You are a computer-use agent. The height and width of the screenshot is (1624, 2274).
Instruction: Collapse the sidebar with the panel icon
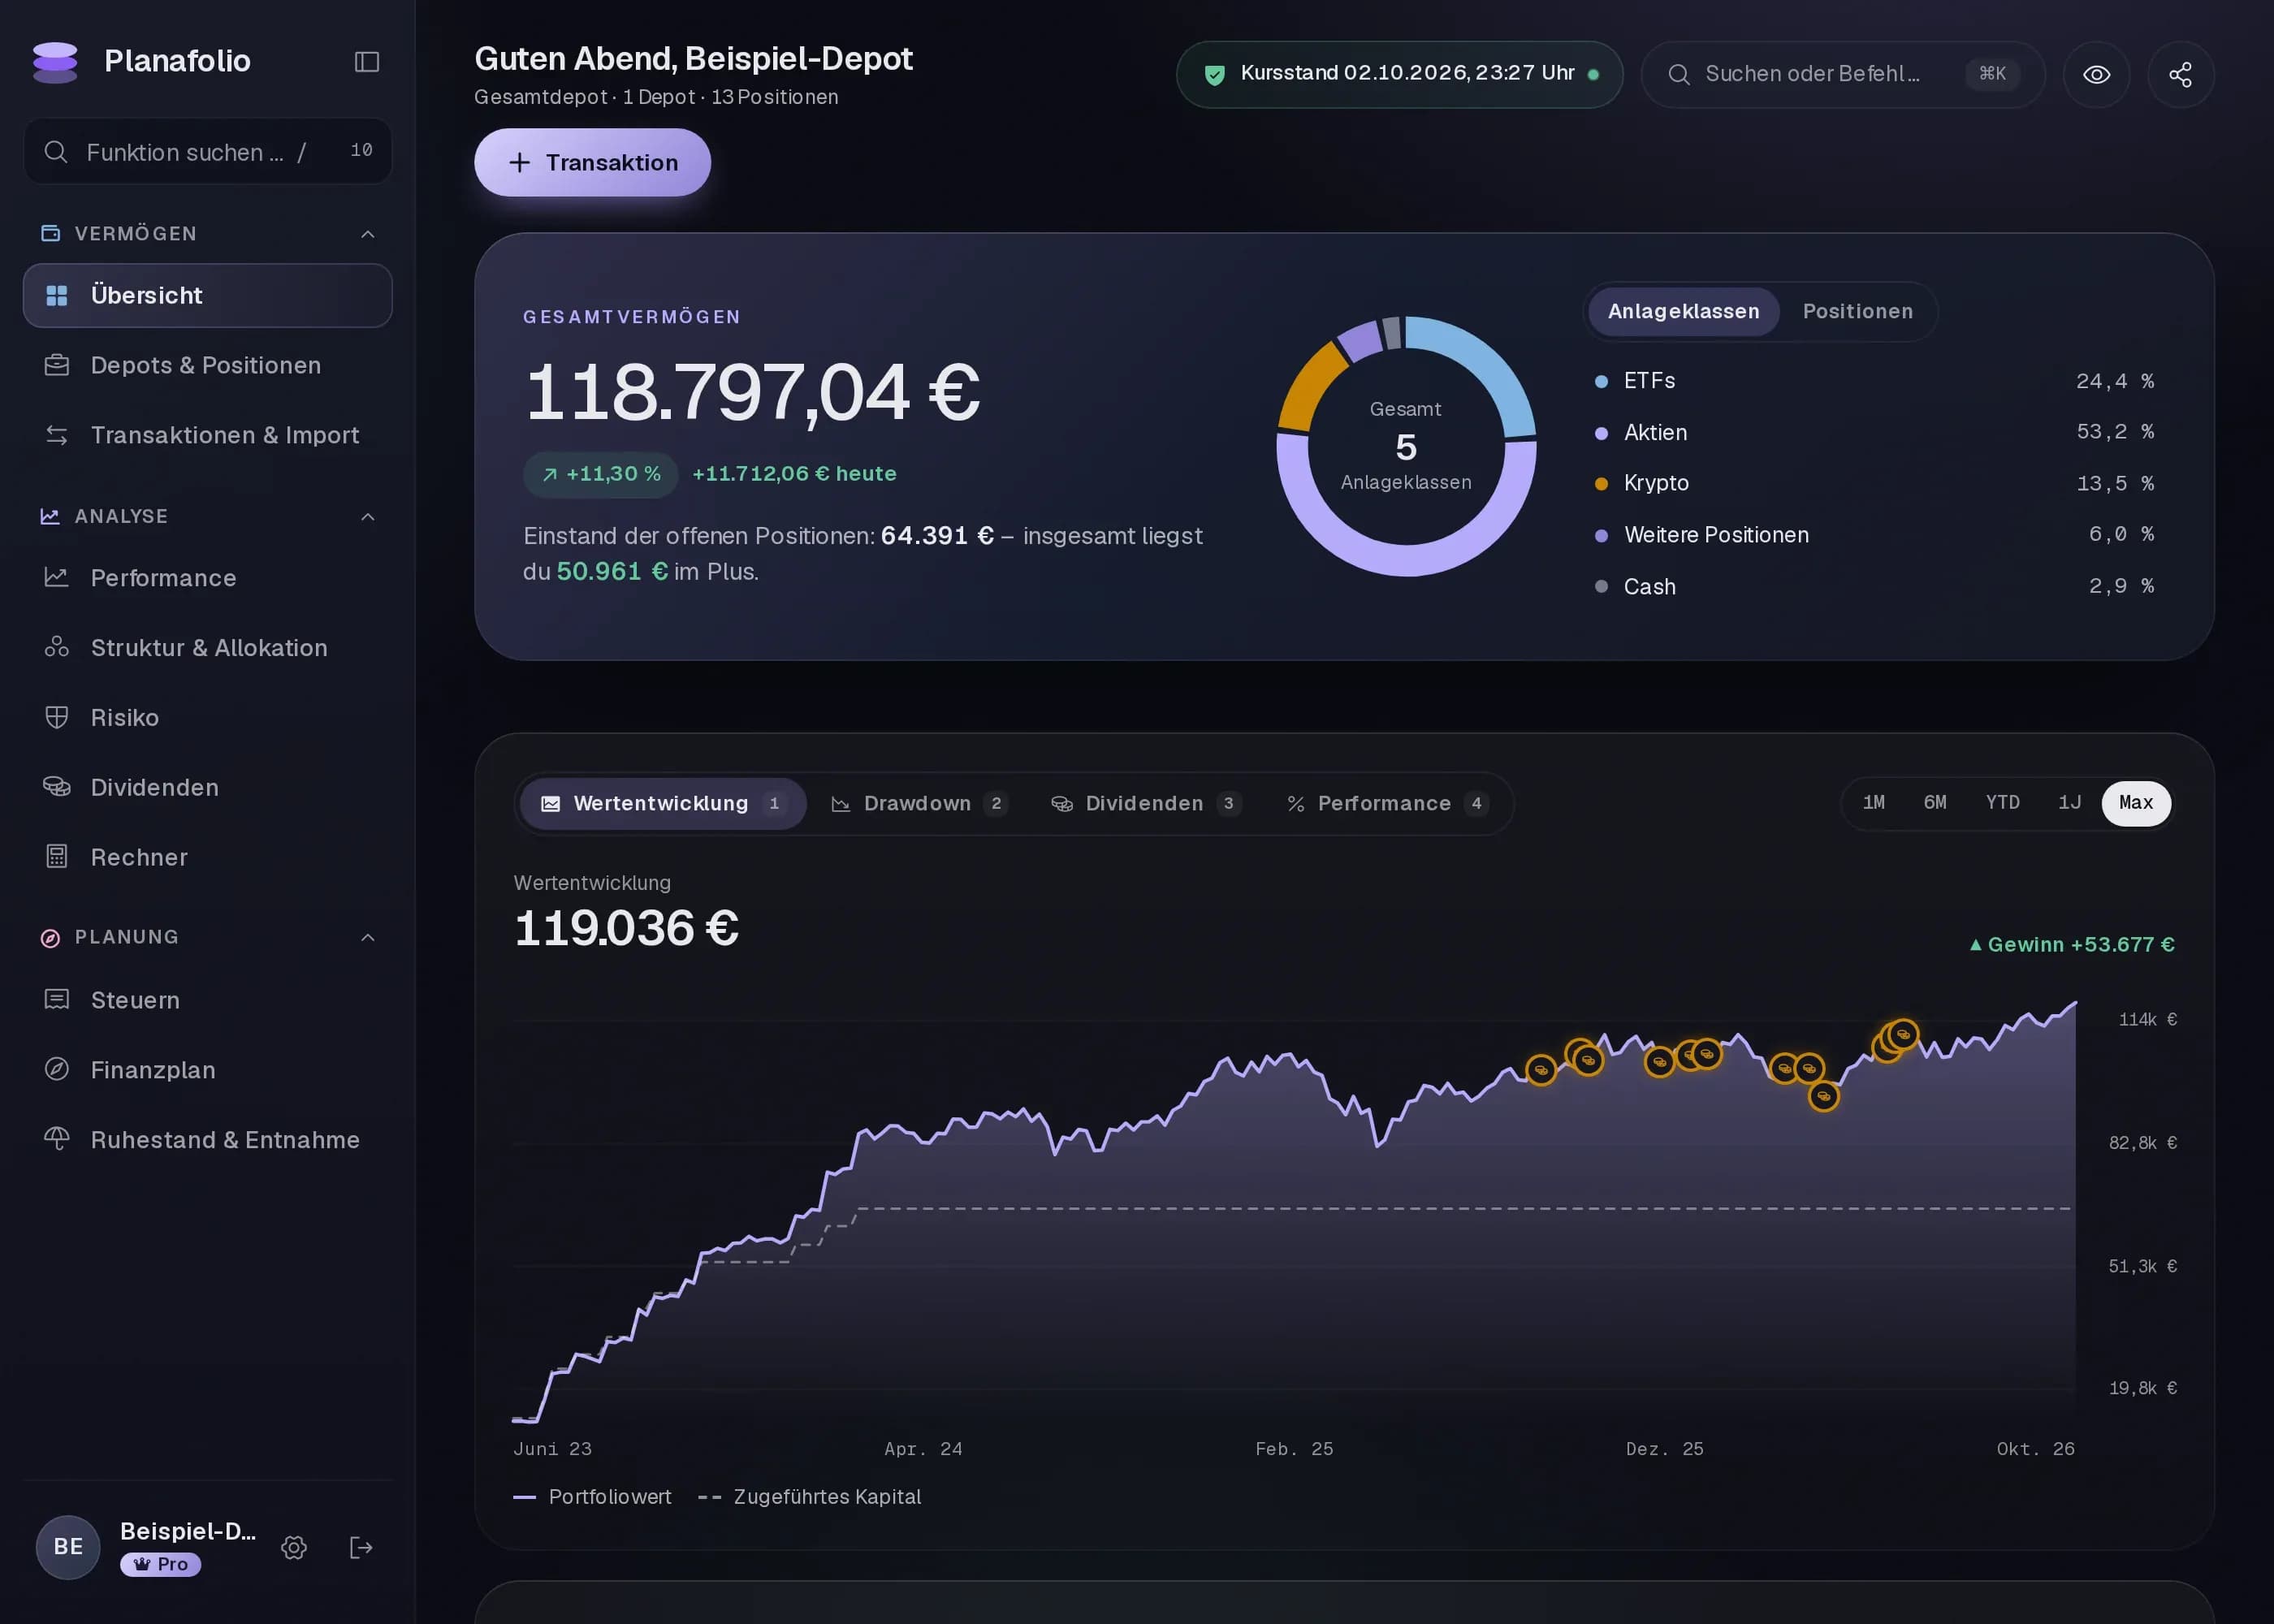[367, 62]
